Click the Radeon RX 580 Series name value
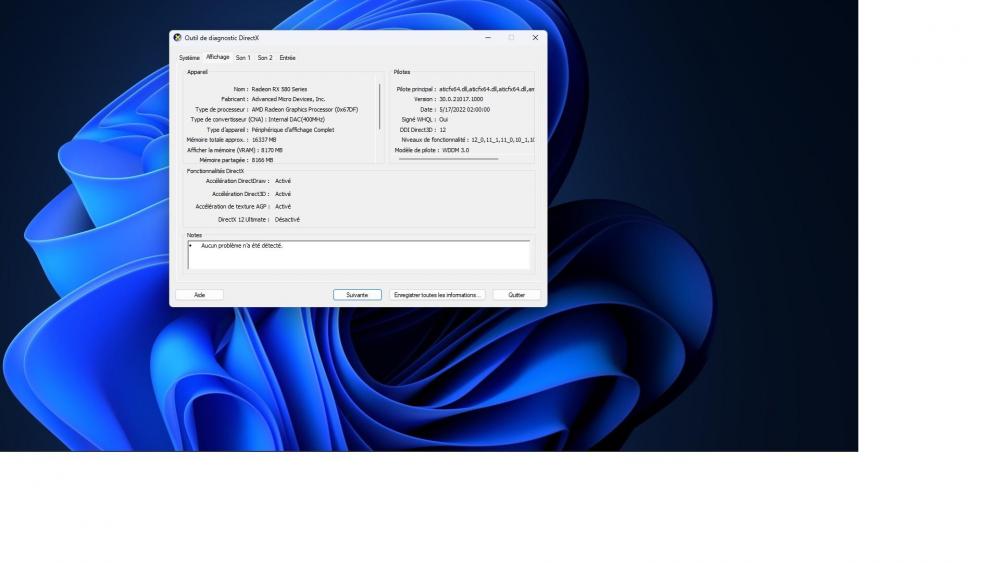1000x563 pixels. (280, 89)
